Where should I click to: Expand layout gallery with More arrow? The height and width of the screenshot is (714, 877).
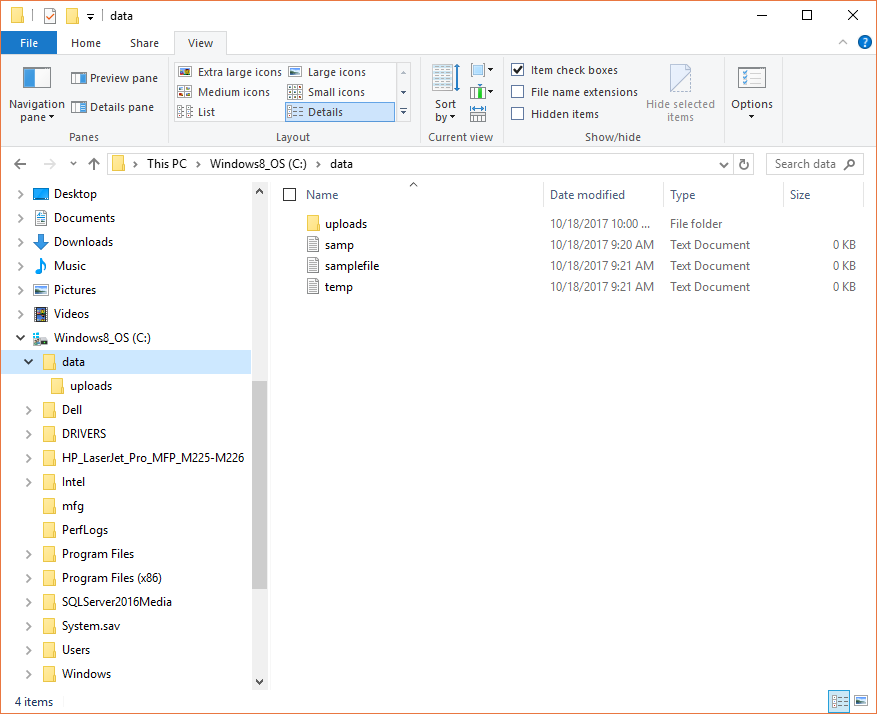click(403, 112)
